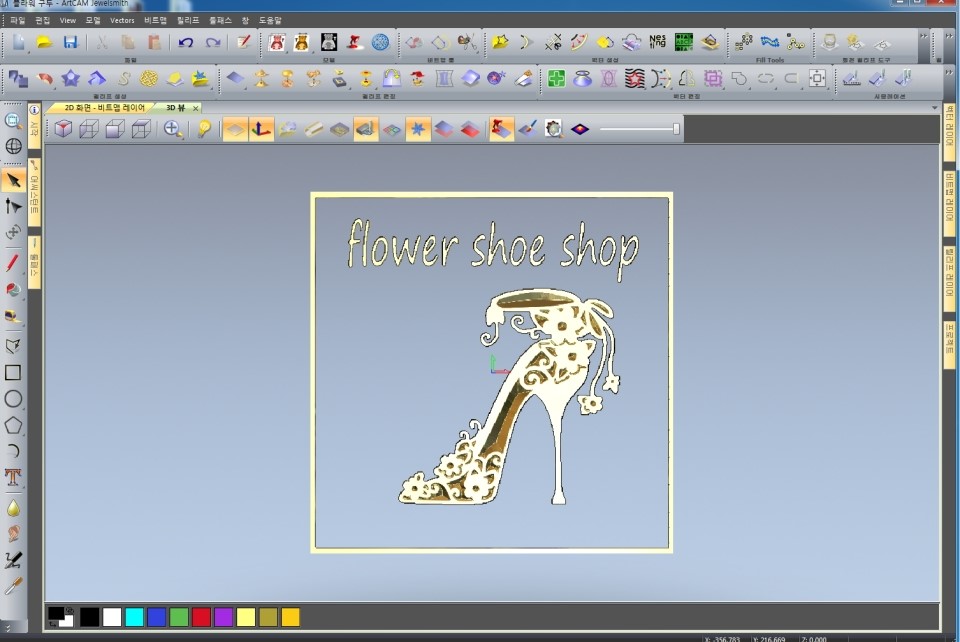This screenshot has height=642, width=960.
Task: Expand the hidden top toolbar overflow chevron
Action: pos(924,36)
